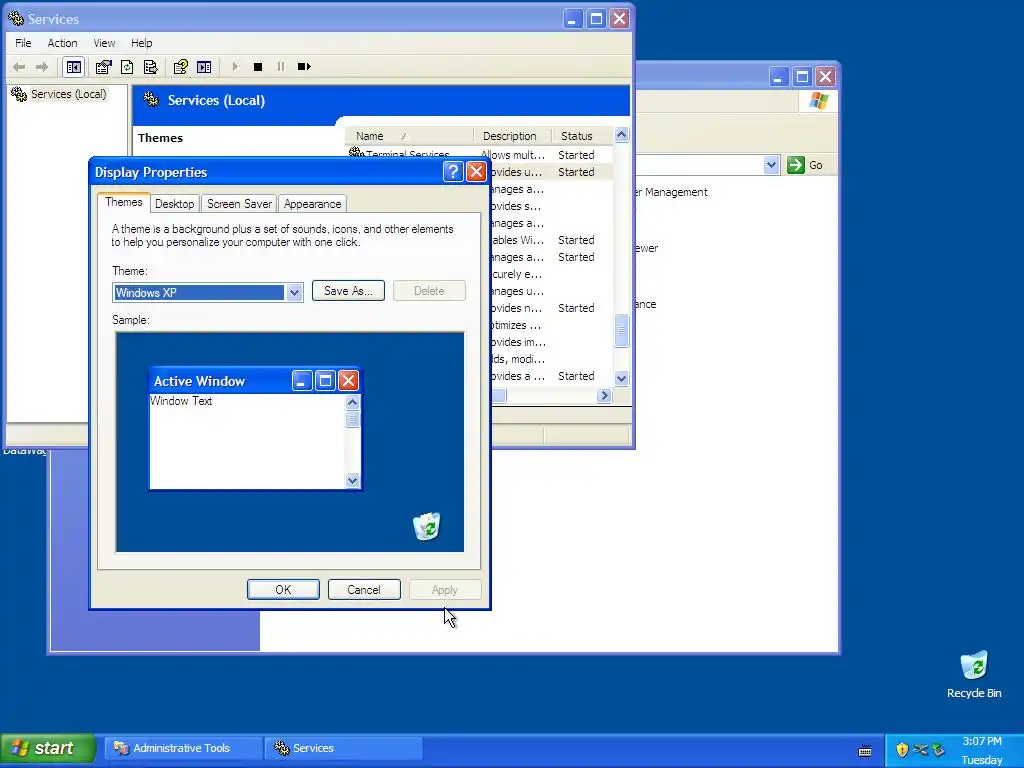Open the File menu in Services
The height and width of the screenshot is (768, 1024).
point(23,43)
